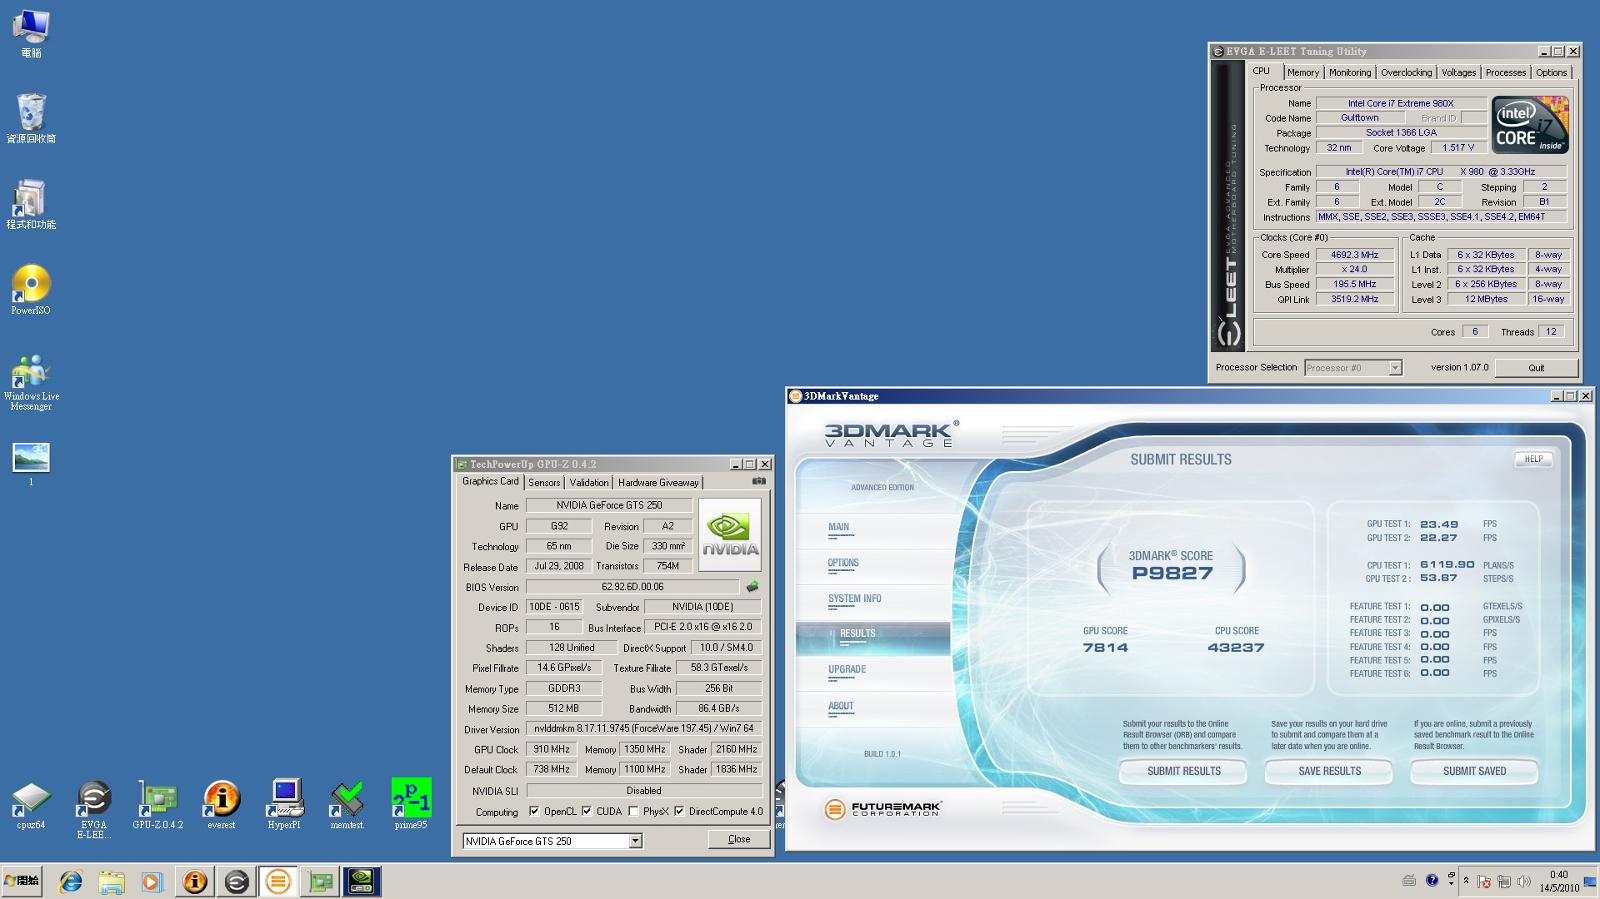Open the Options section in 3DMark Vantage
1600x899 pixels.
pyautogui.click(x=843, y=563)
